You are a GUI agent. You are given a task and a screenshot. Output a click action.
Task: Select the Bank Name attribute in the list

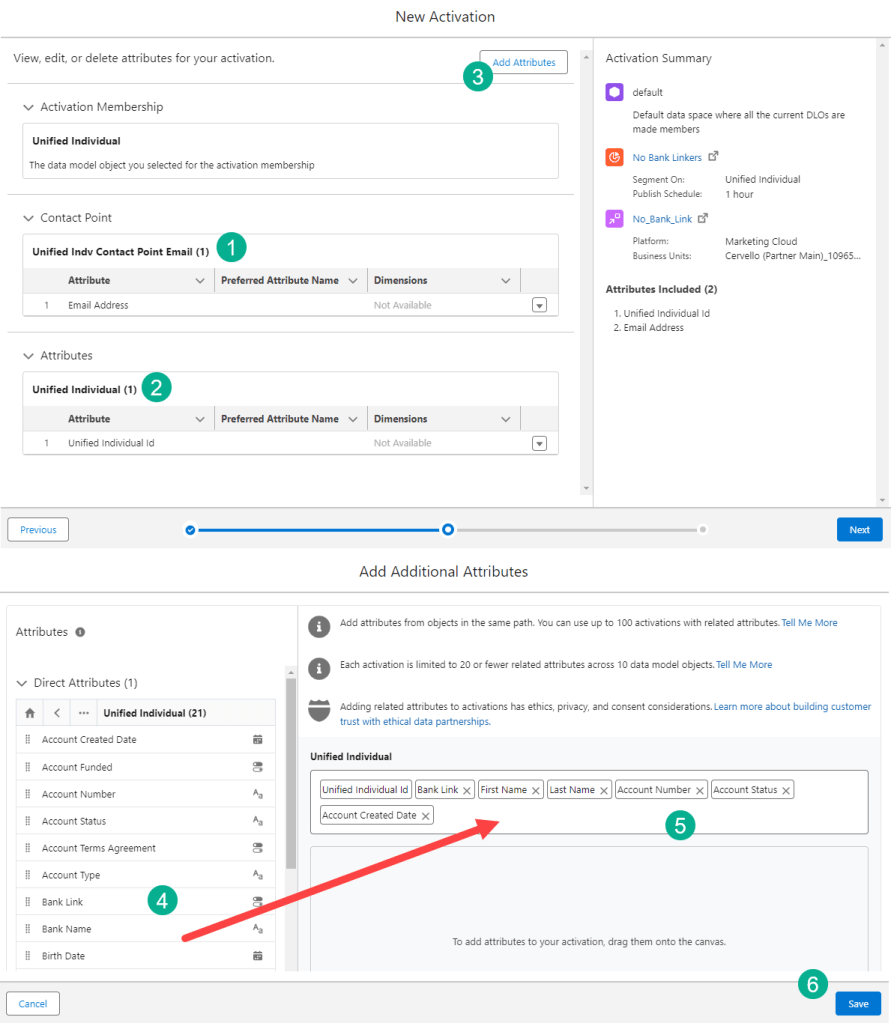tap(66, 929)
